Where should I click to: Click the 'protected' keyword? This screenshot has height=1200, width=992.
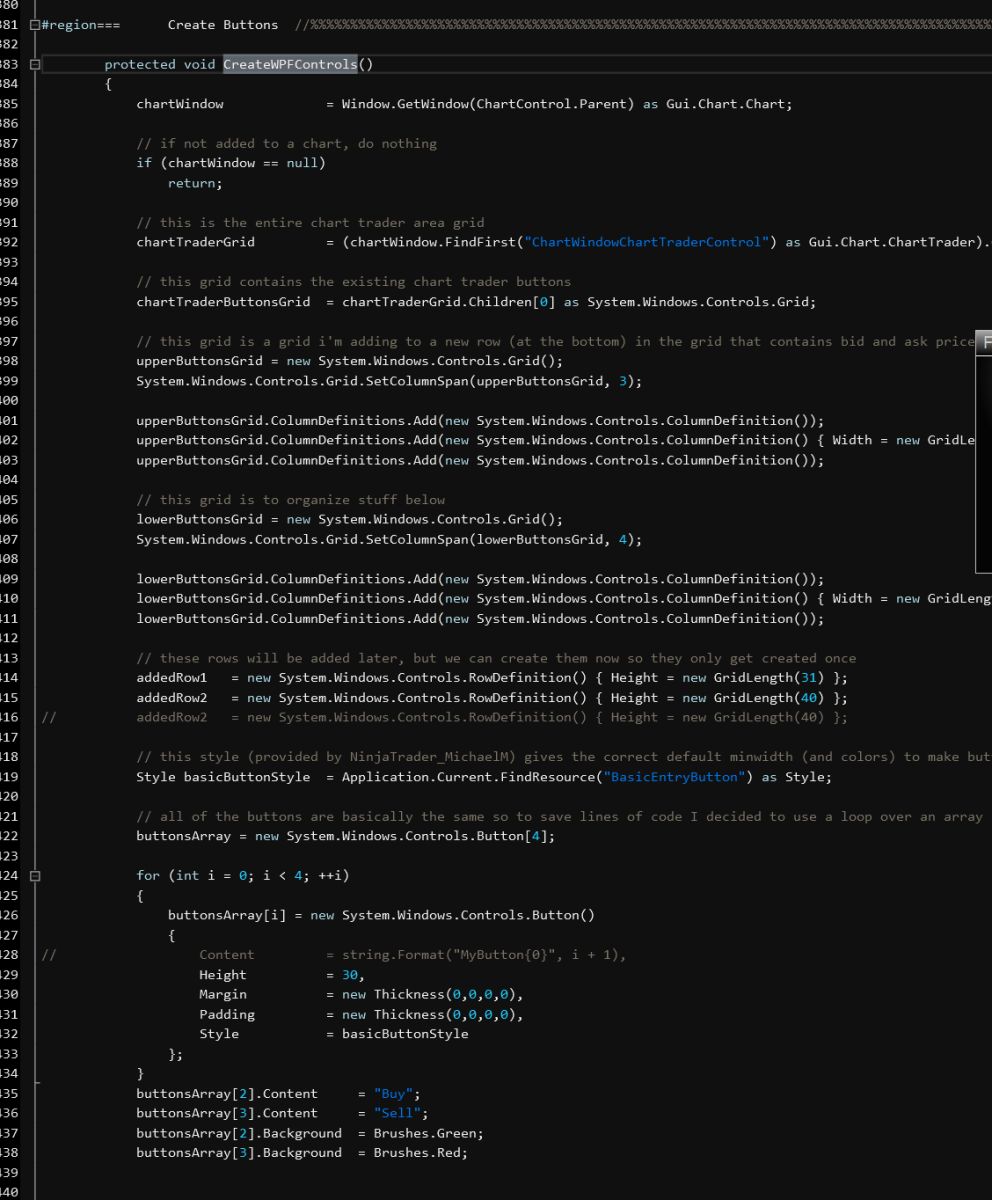point(140,65)
